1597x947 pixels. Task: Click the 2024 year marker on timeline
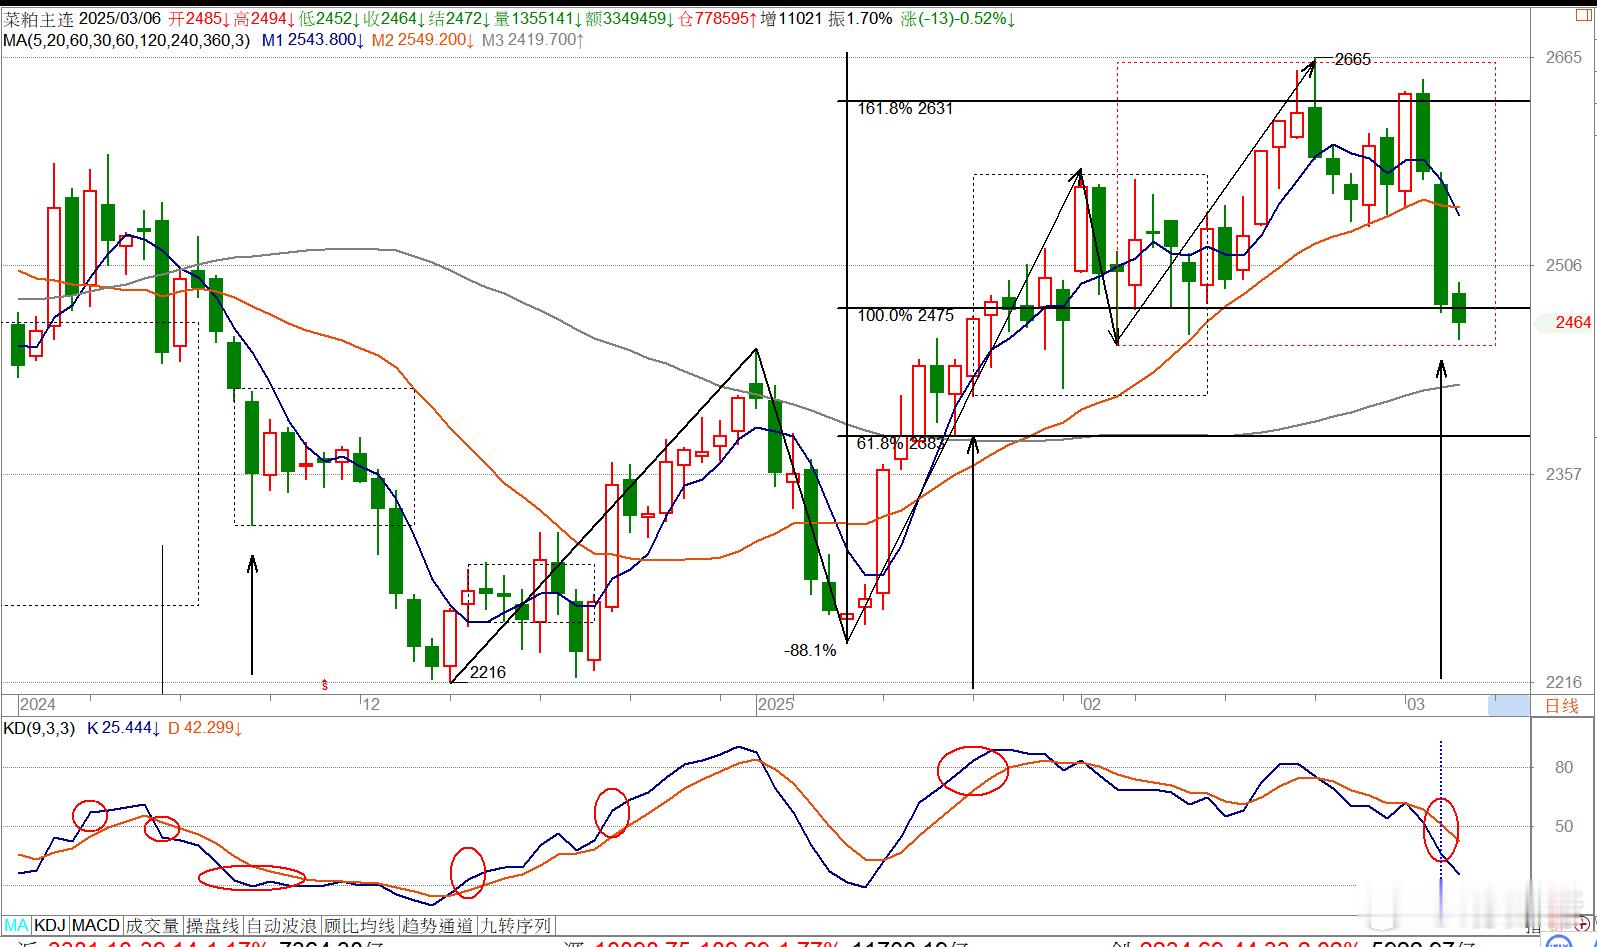(38, 704)
